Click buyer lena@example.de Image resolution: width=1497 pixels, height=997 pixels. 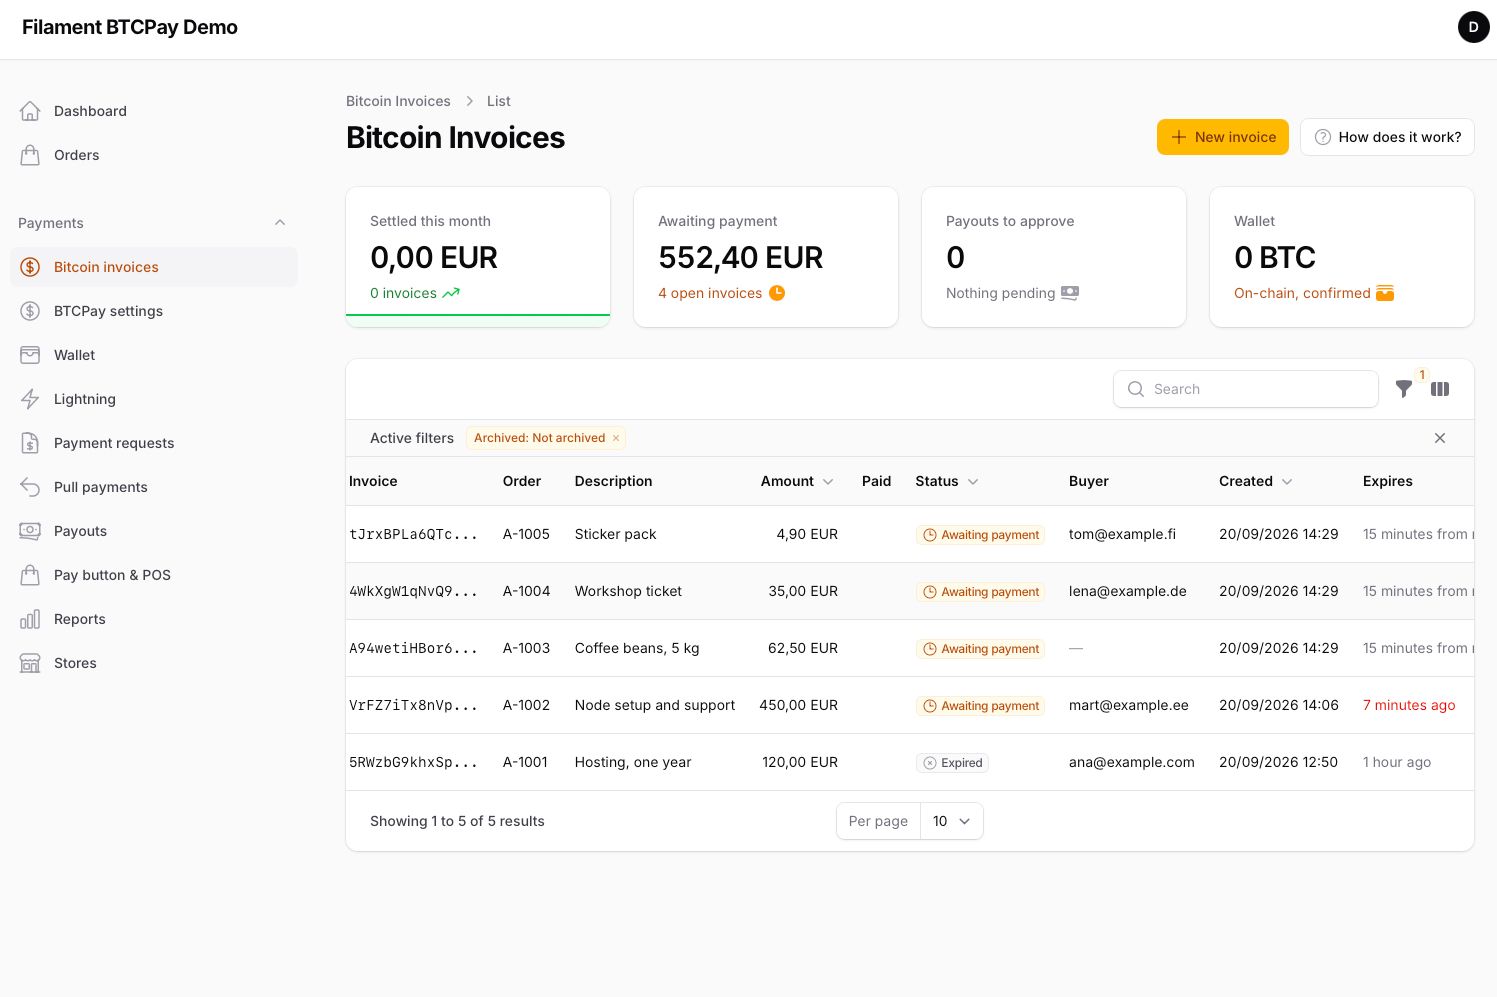coord(1127,591)
